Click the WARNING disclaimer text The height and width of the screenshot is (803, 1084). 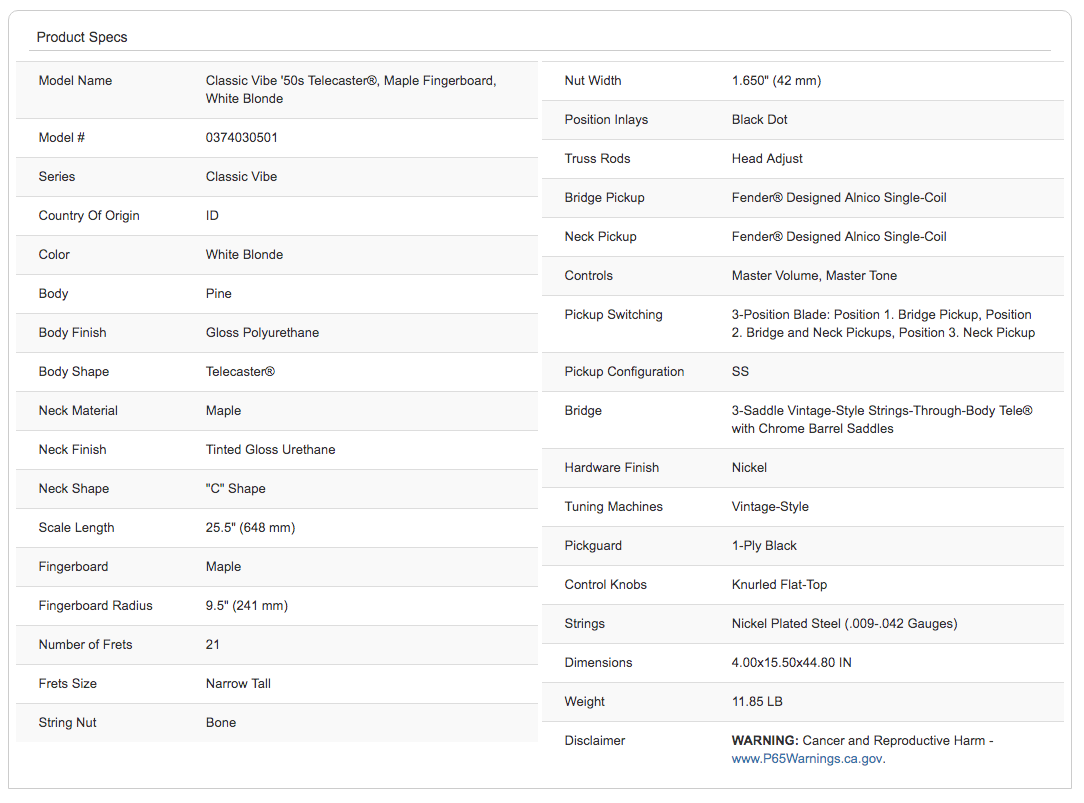[862, 741]
